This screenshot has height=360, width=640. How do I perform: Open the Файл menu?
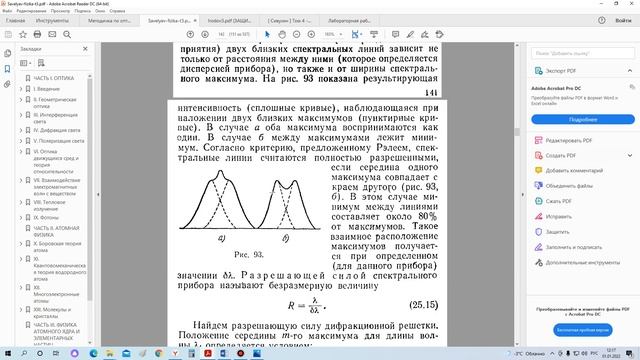pyautogui.click(x=7, y=11)
